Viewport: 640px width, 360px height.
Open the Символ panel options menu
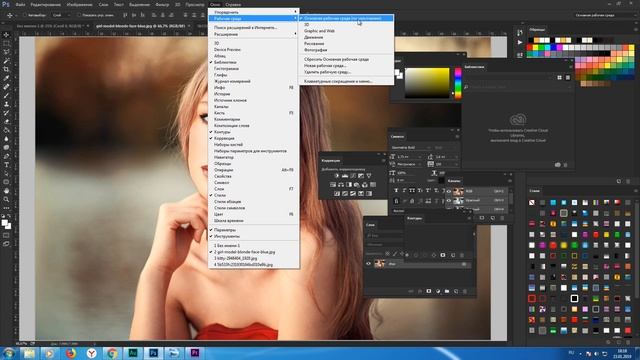(457, 137)
